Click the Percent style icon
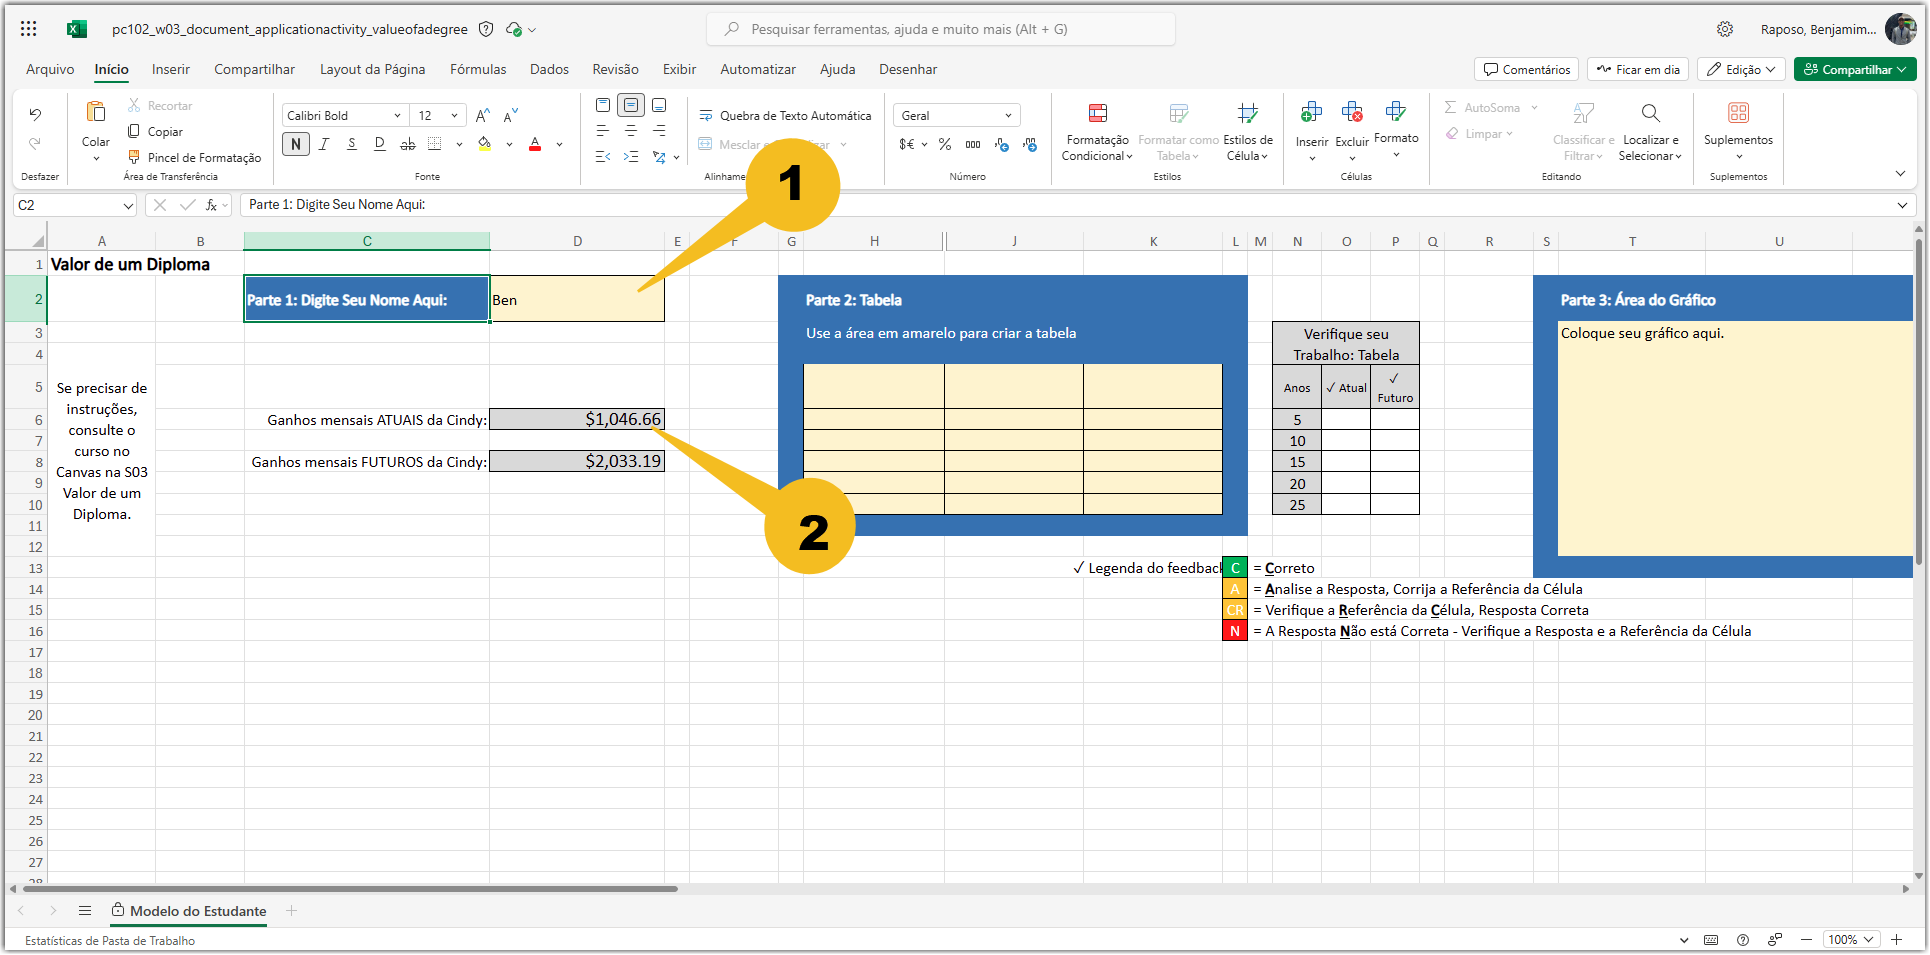 pyautogui.click(x=945, y=145)
